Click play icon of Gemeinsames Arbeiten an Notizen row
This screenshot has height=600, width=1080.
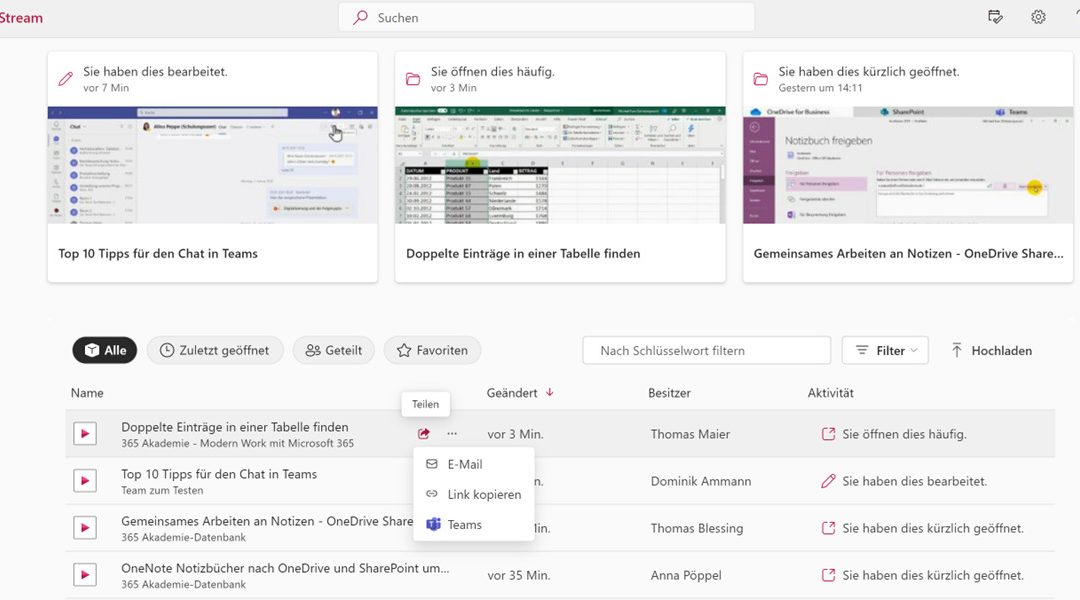[85, 528]
